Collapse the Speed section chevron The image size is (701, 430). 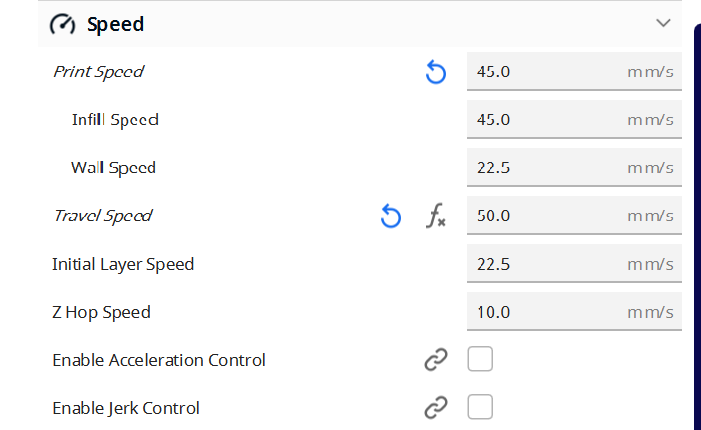[663, 23]
